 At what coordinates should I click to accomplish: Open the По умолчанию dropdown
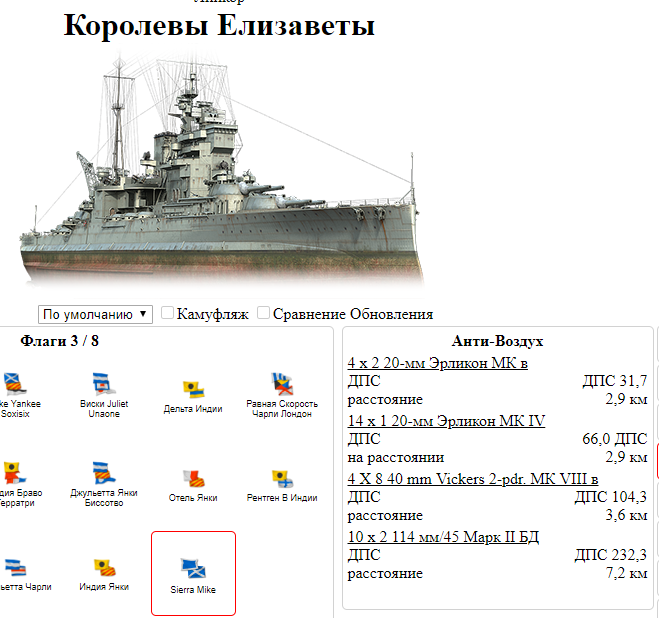click(95, 314)
